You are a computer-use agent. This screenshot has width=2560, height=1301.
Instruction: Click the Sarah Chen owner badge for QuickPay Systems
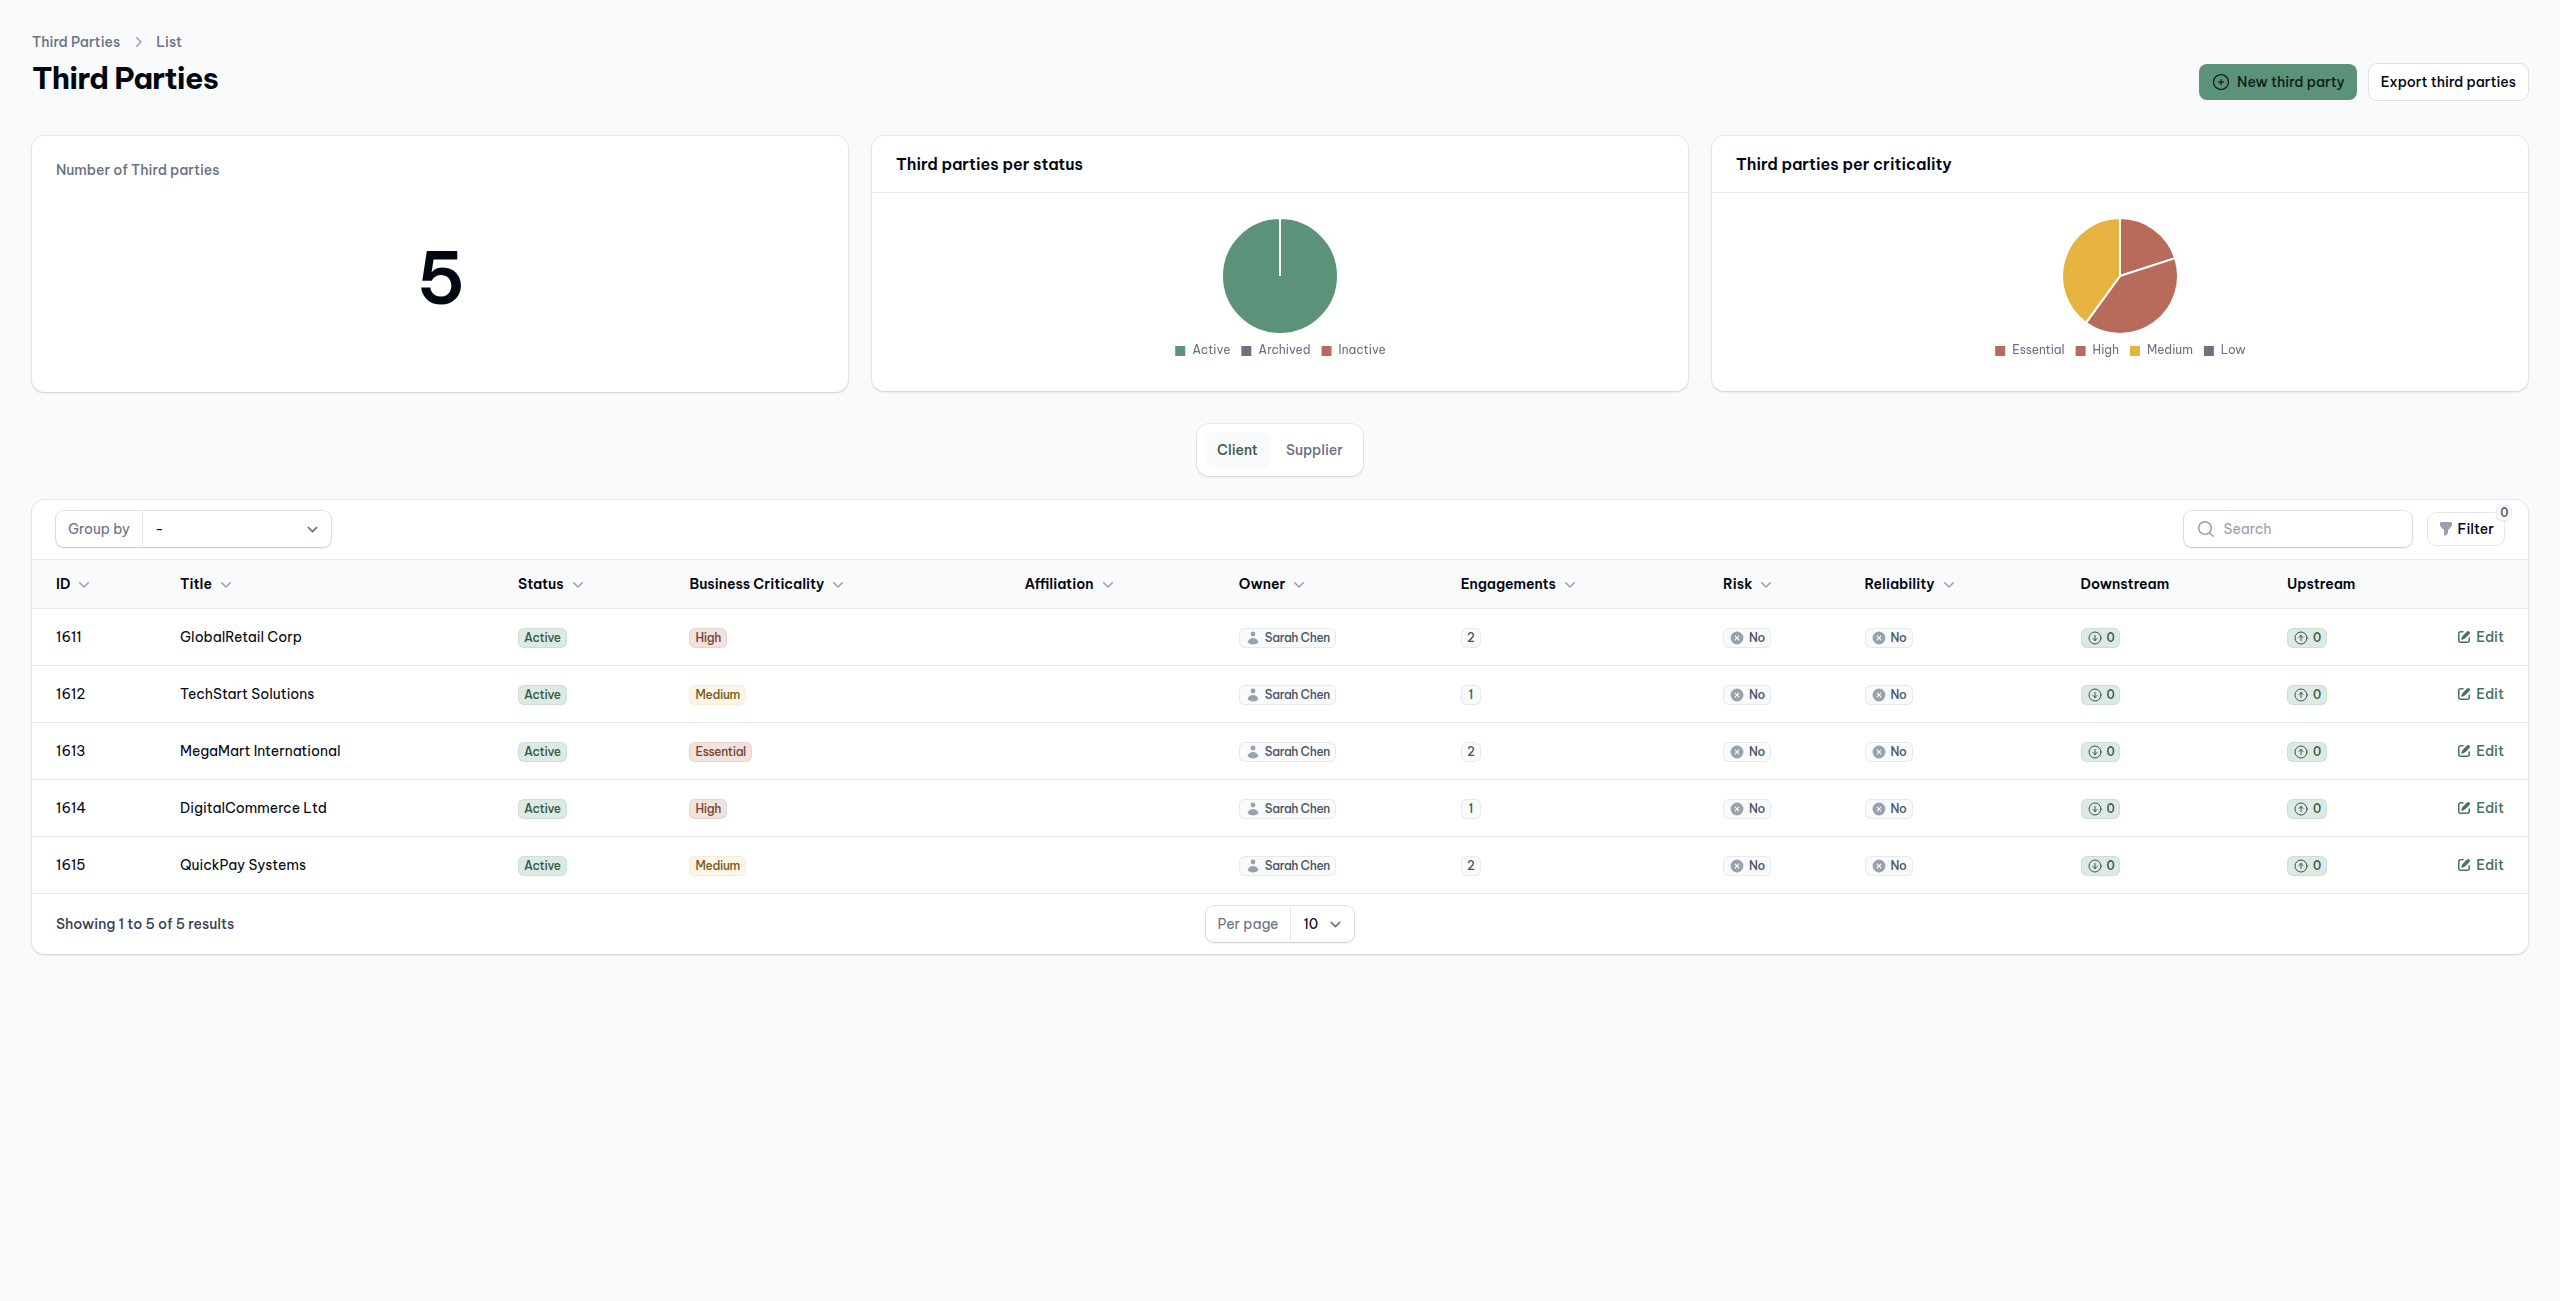1287,866
